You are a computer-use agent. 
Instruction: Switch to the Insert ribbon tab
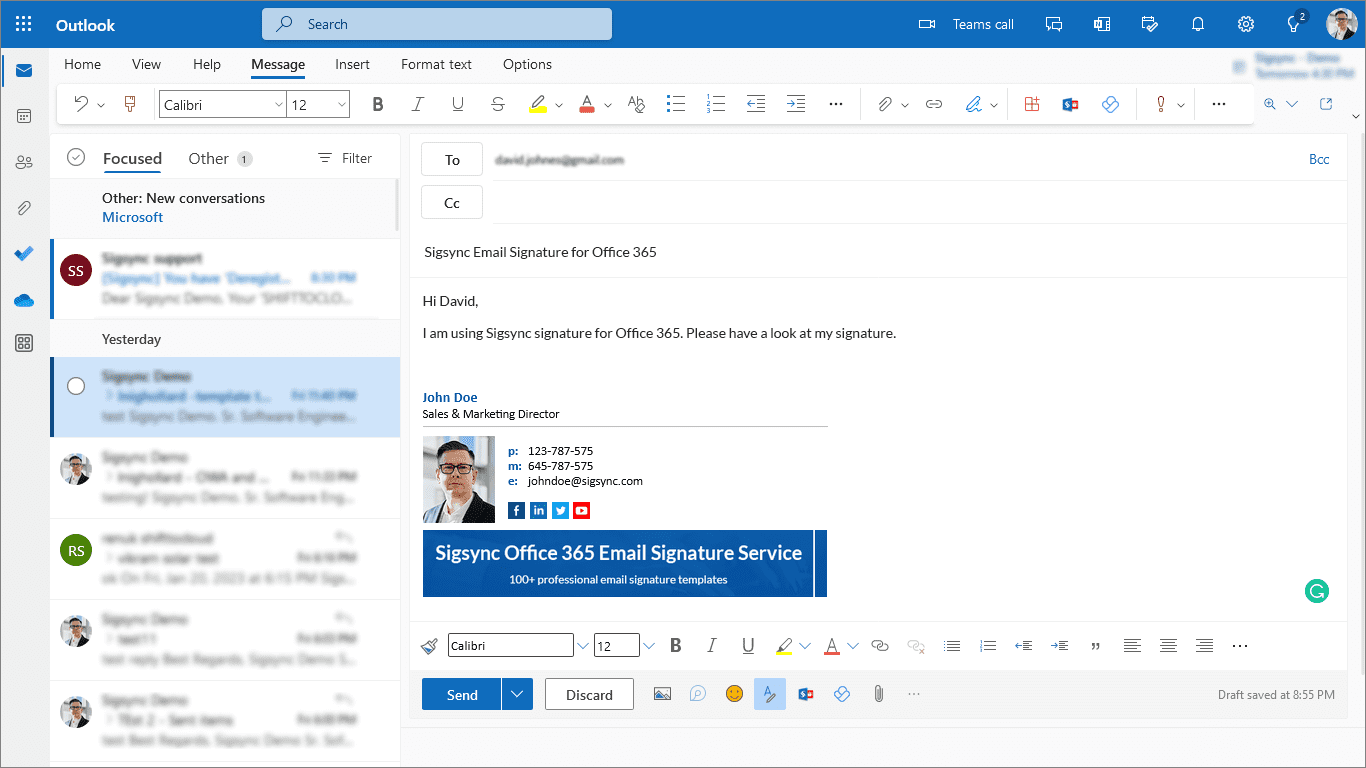pyautogui.click(x=352, y=64)
